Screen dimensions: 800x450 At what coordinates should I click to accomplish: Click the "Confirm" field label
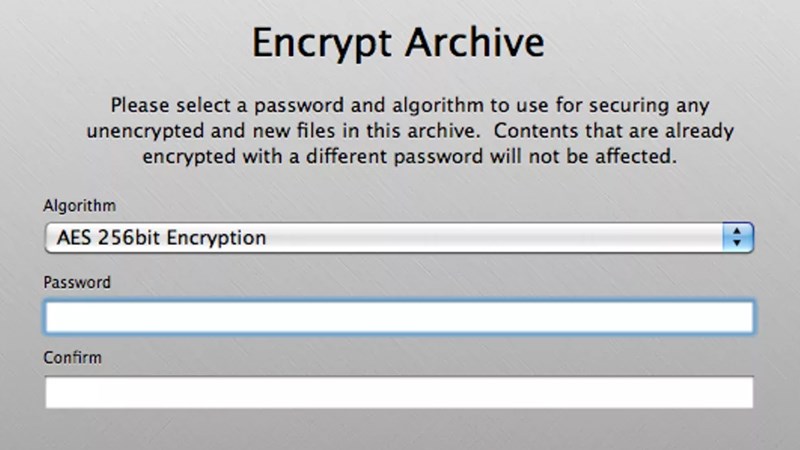[73, 357]
